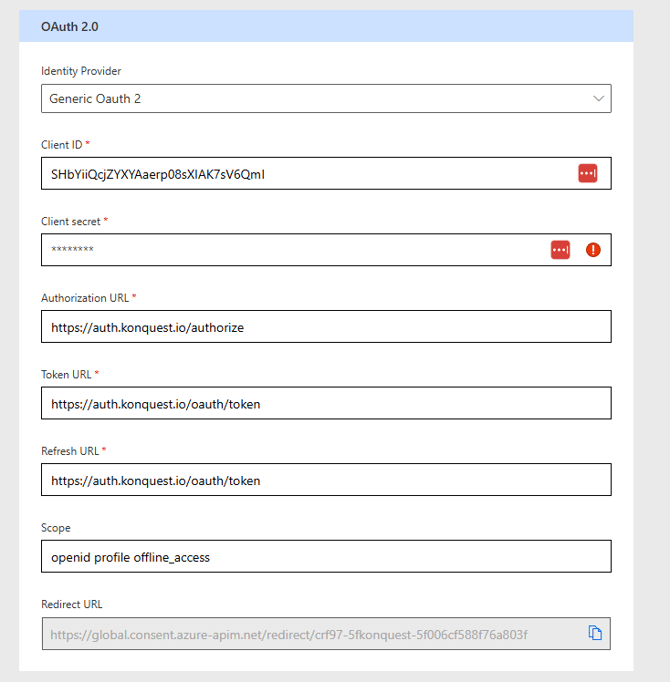
Task: Click the Scope label
Action: 56,528
